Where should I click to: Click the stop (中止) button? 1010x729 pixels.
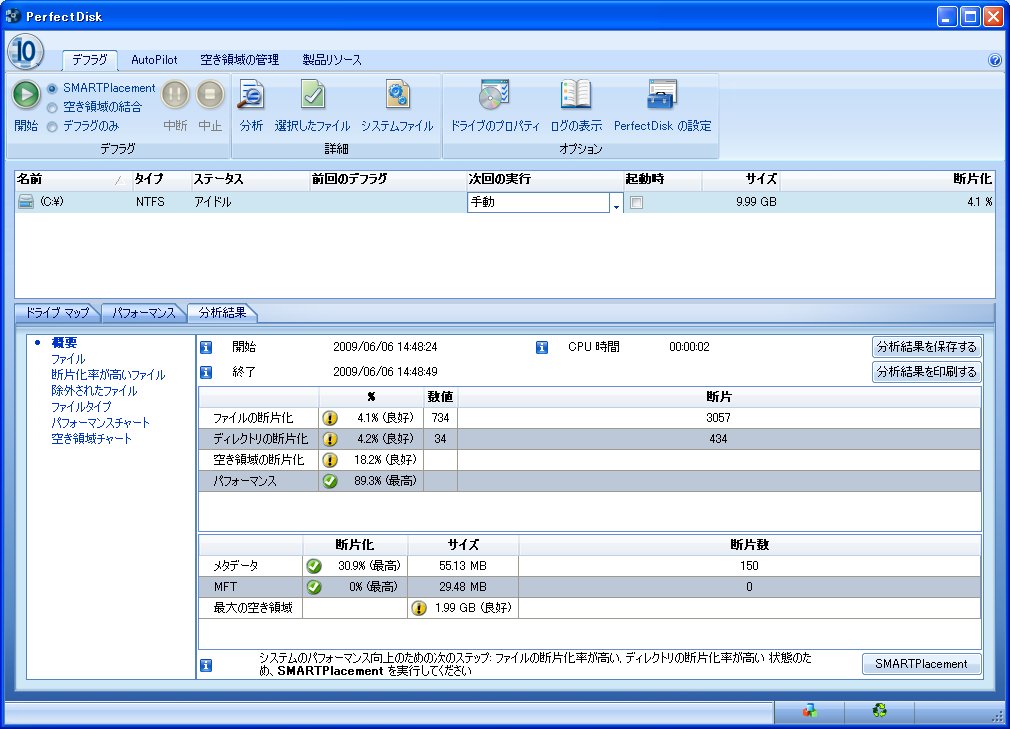tap(209, 95)
